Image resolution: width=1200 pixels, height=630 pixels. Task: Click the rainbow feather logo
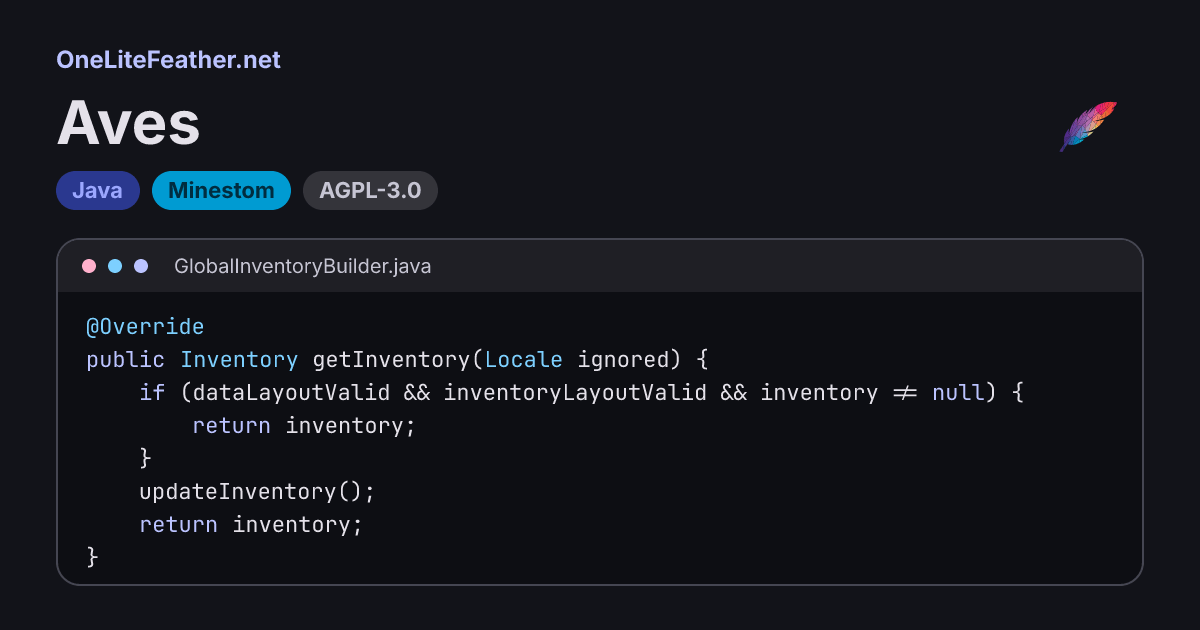click(1088, 127)
